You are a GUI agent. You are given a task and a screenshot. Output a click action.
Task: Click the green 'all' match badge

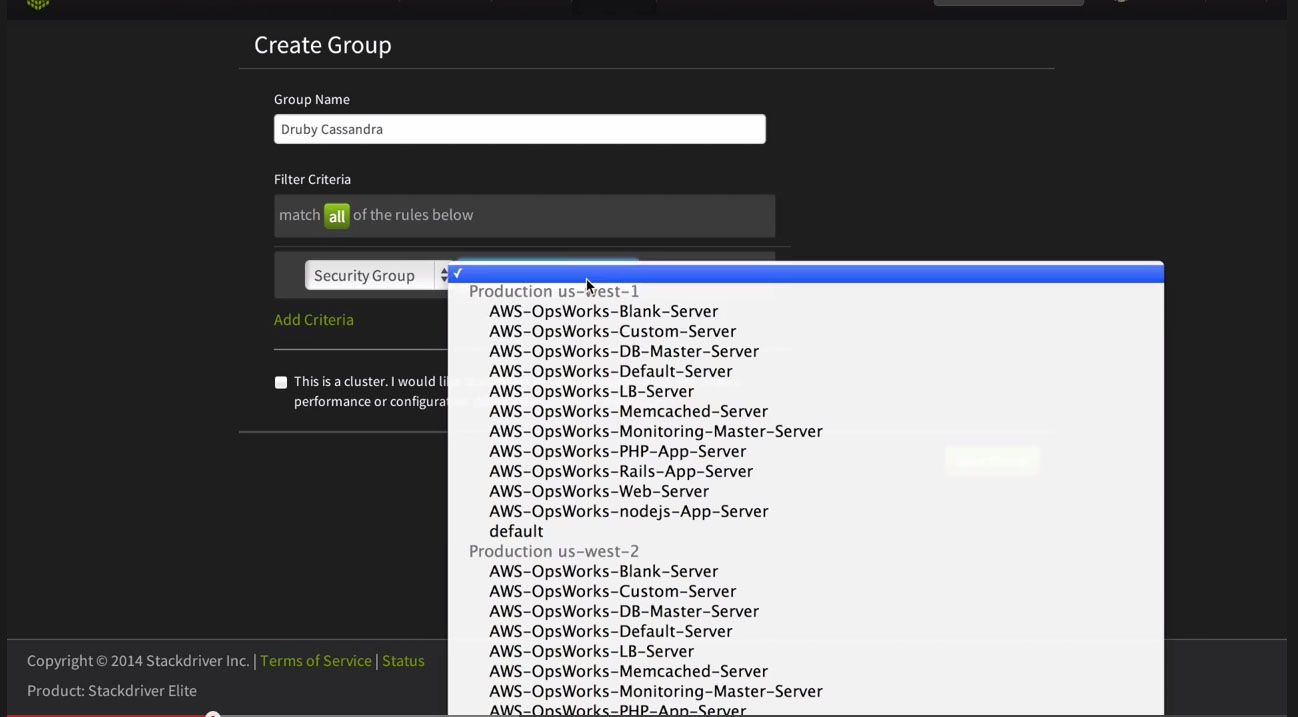tap(336, 215)
